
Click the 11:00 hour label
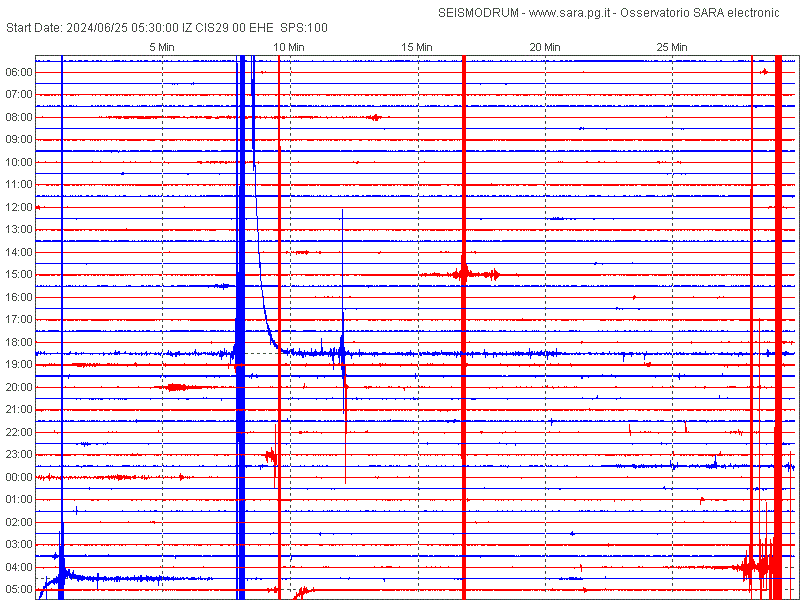(19, 184)
